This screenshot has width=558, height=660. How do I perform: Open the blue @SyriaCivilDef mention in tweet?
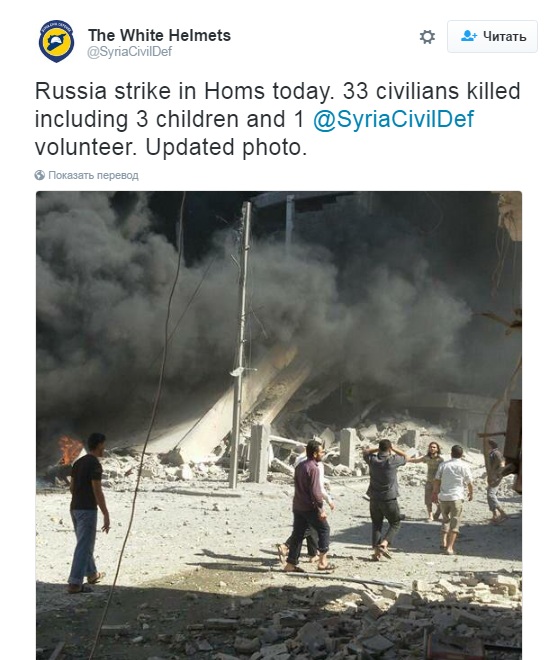click(x=393, y=119)
